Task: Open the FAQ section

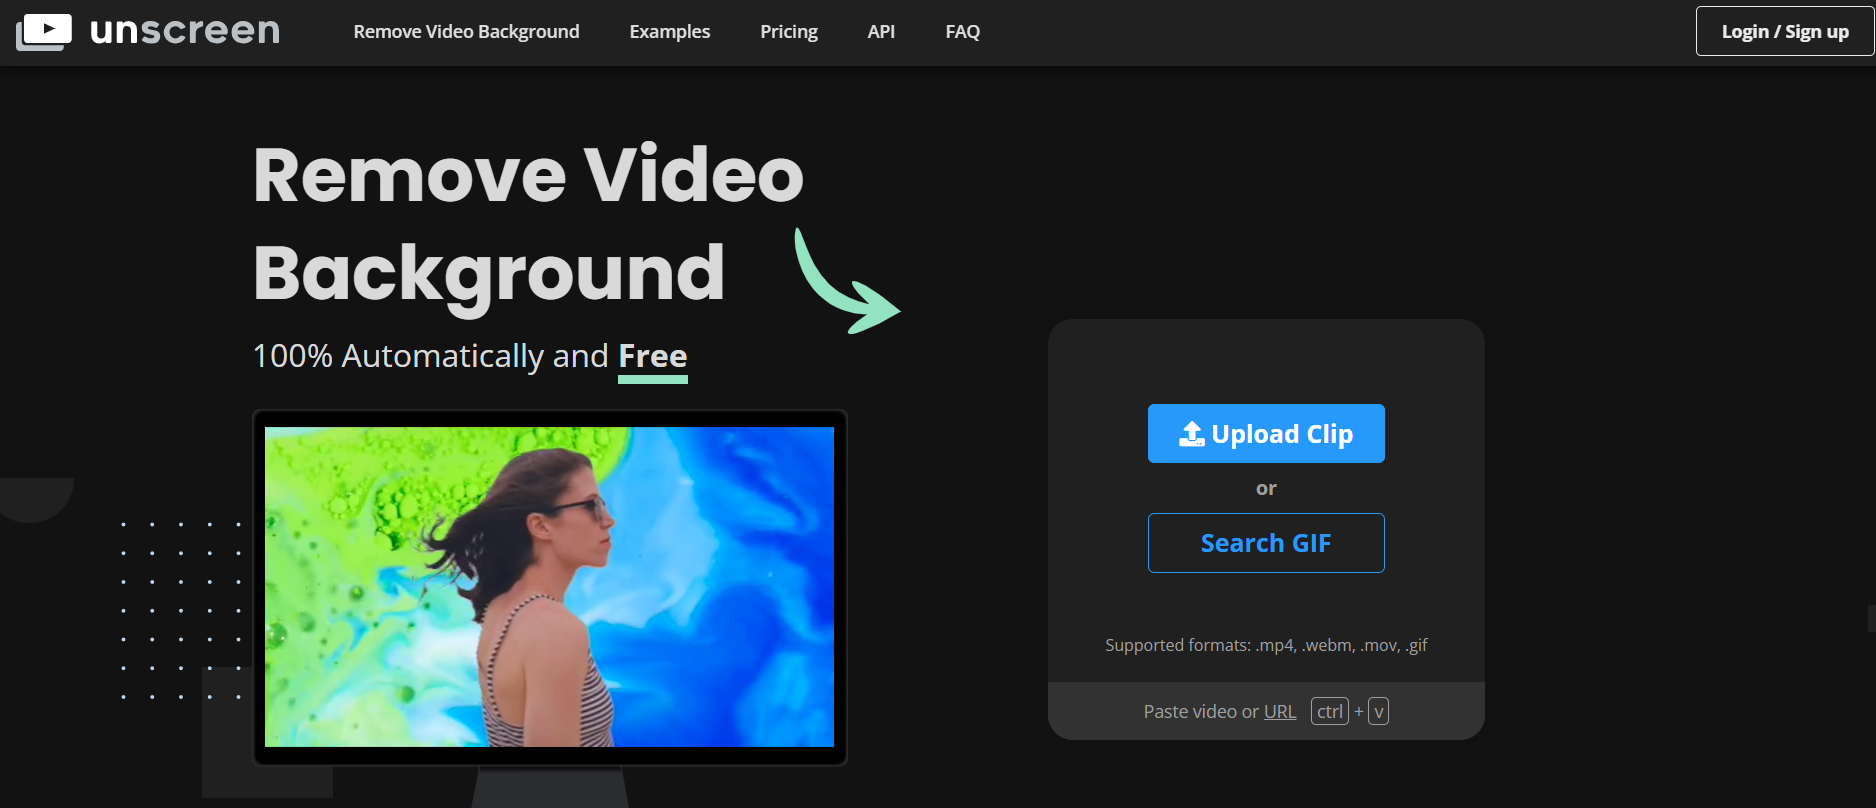Action: point(962,32)
